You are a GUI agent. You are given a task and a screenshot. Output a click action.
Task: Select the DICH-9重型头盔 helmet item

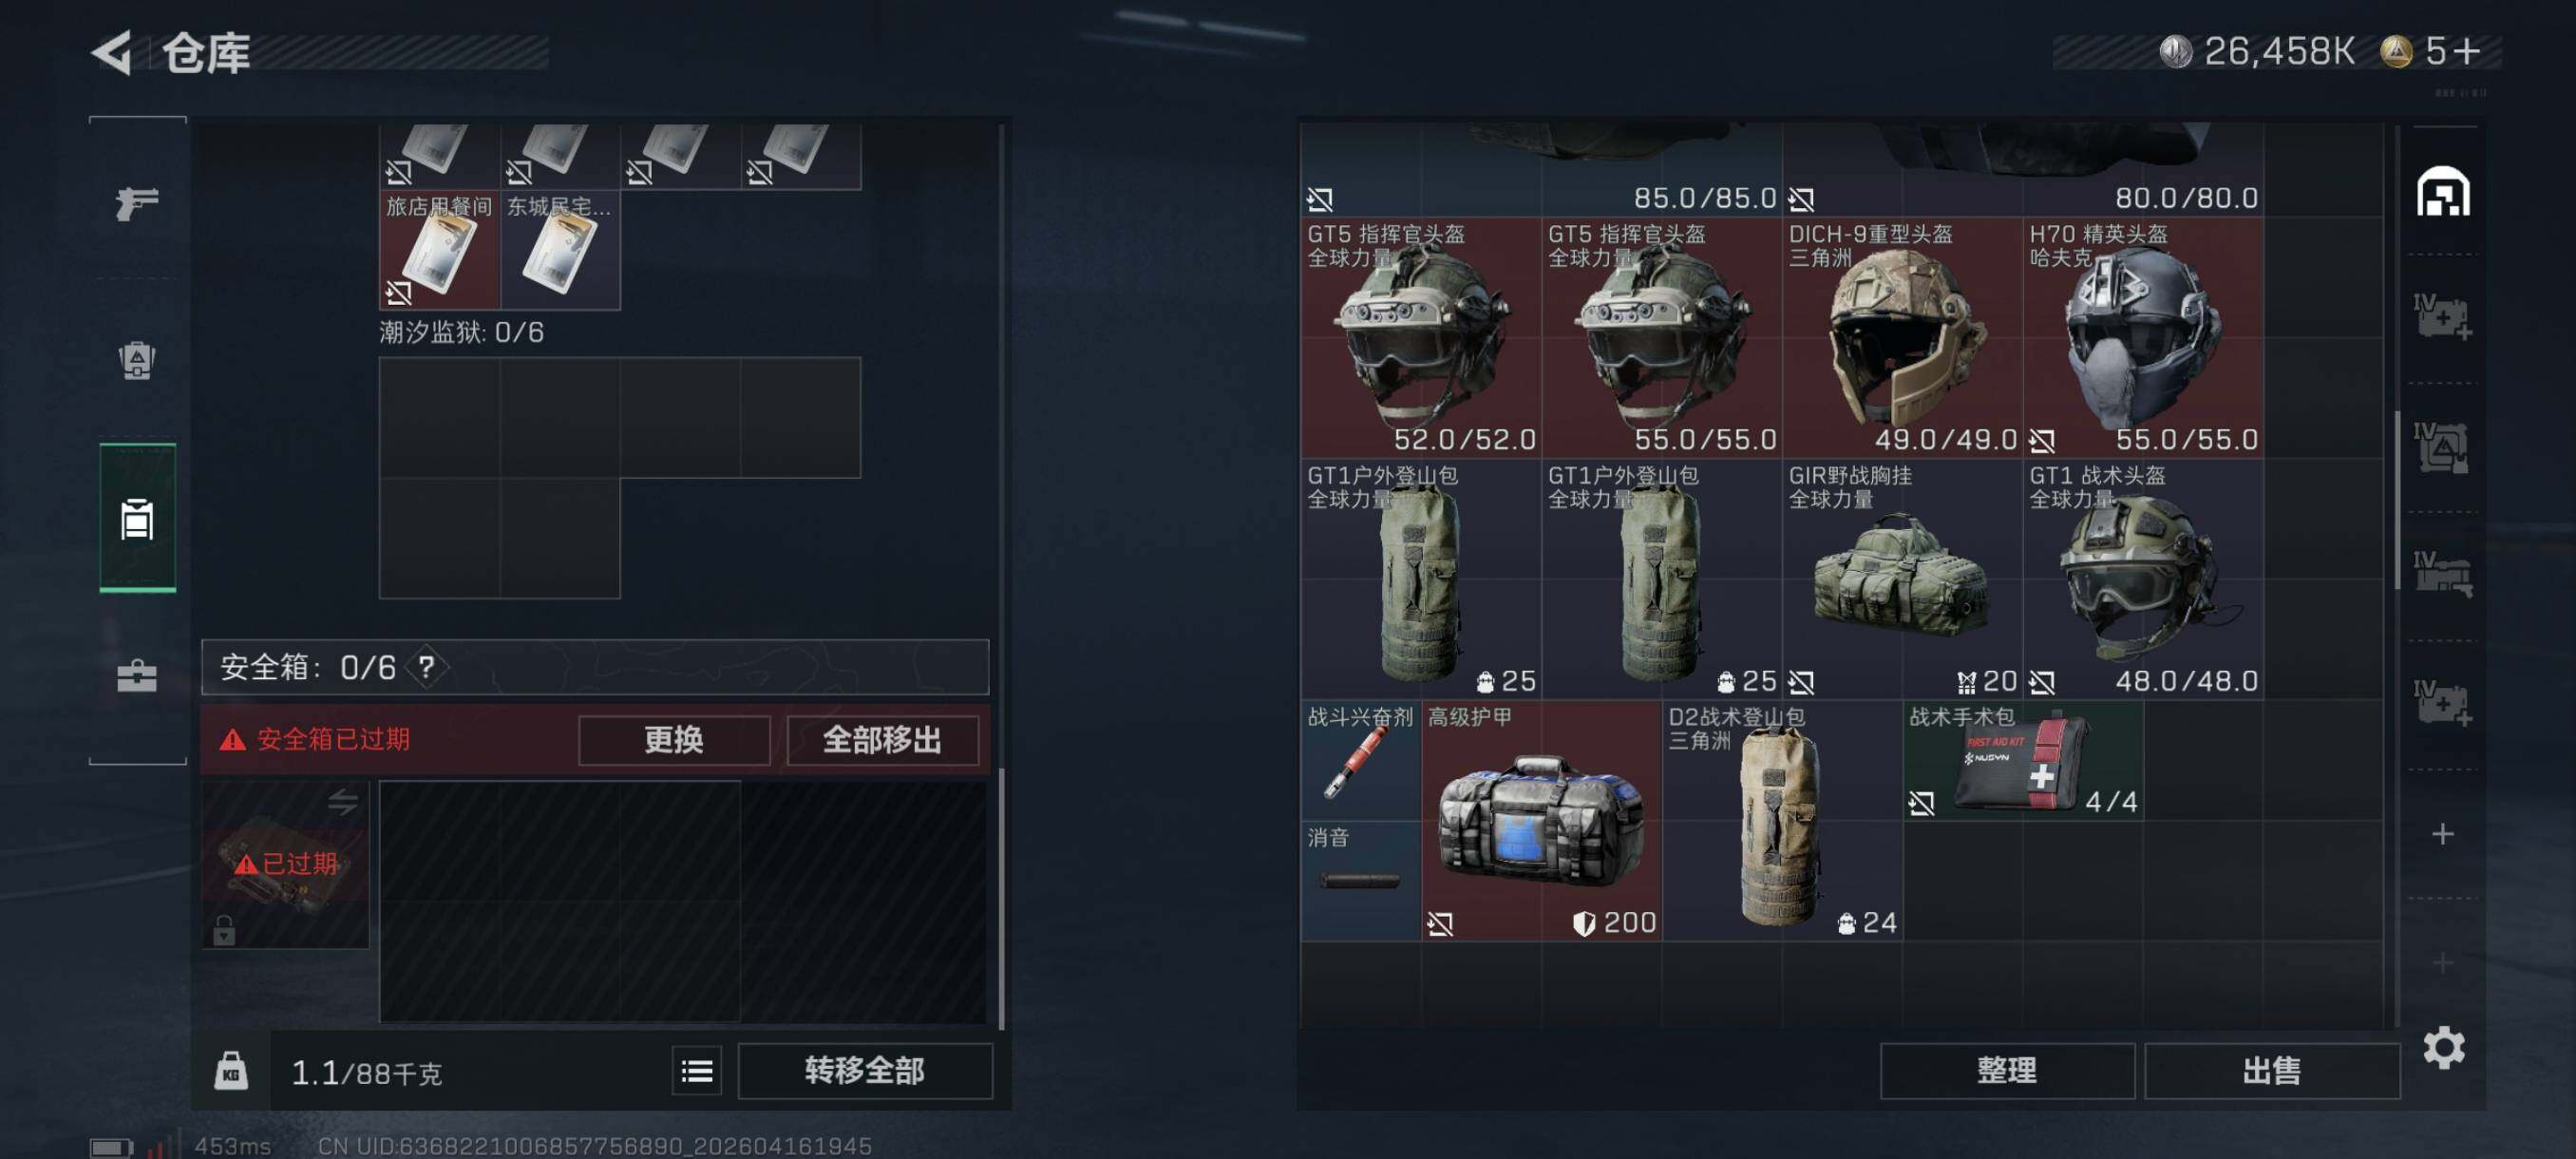[1902, 338]
